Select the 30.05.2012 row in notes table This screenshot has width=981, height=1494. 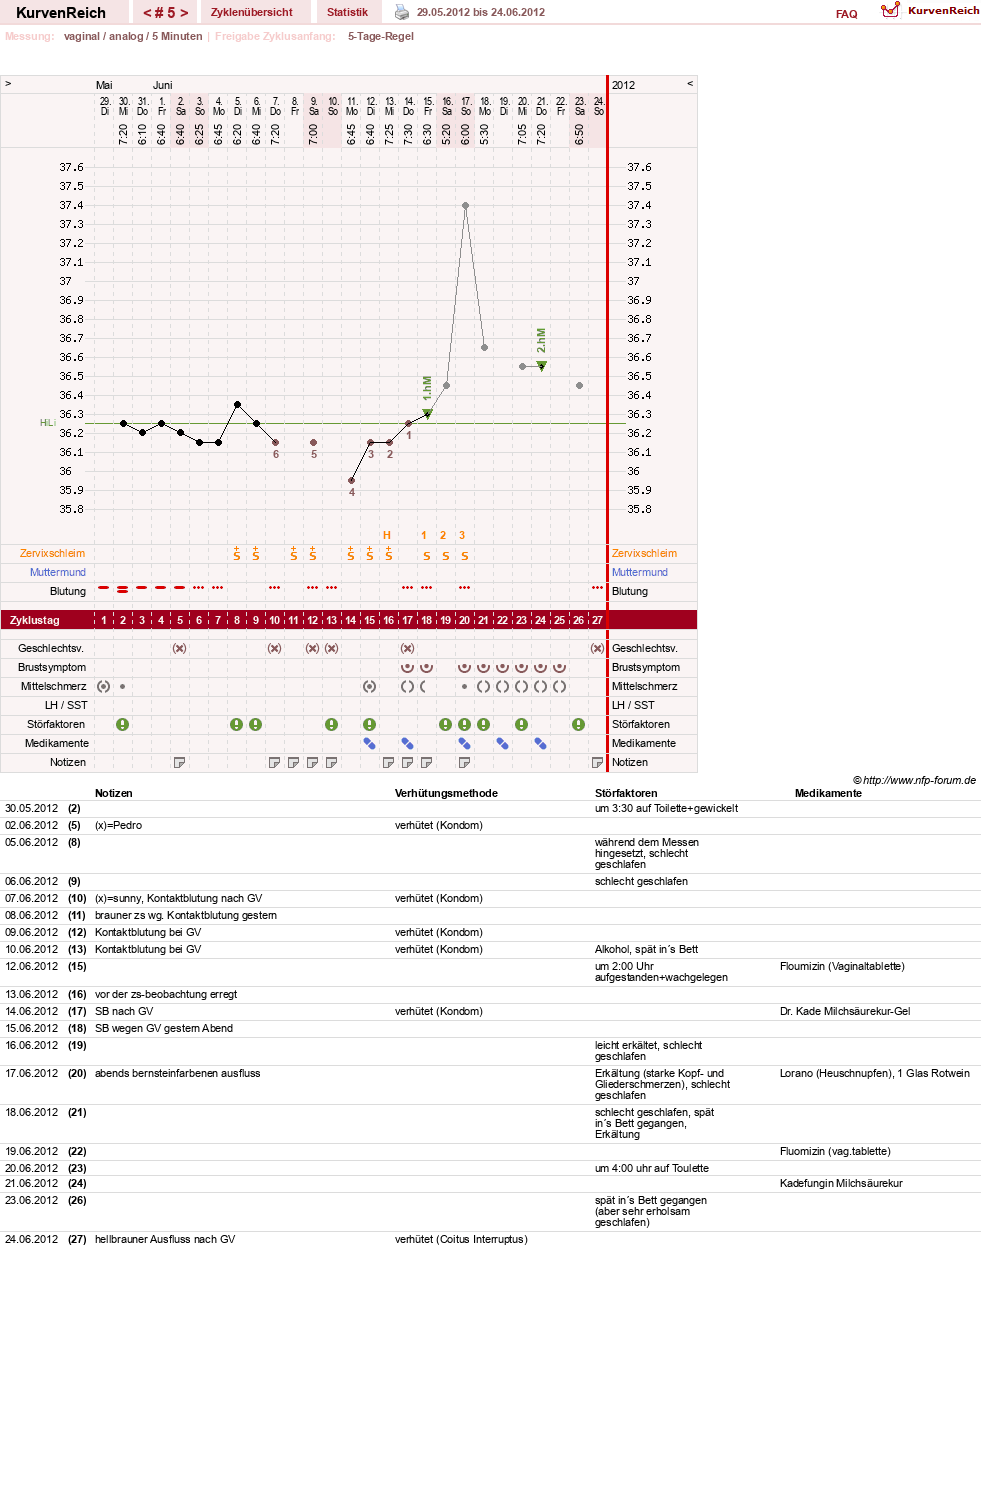[490, 808]
